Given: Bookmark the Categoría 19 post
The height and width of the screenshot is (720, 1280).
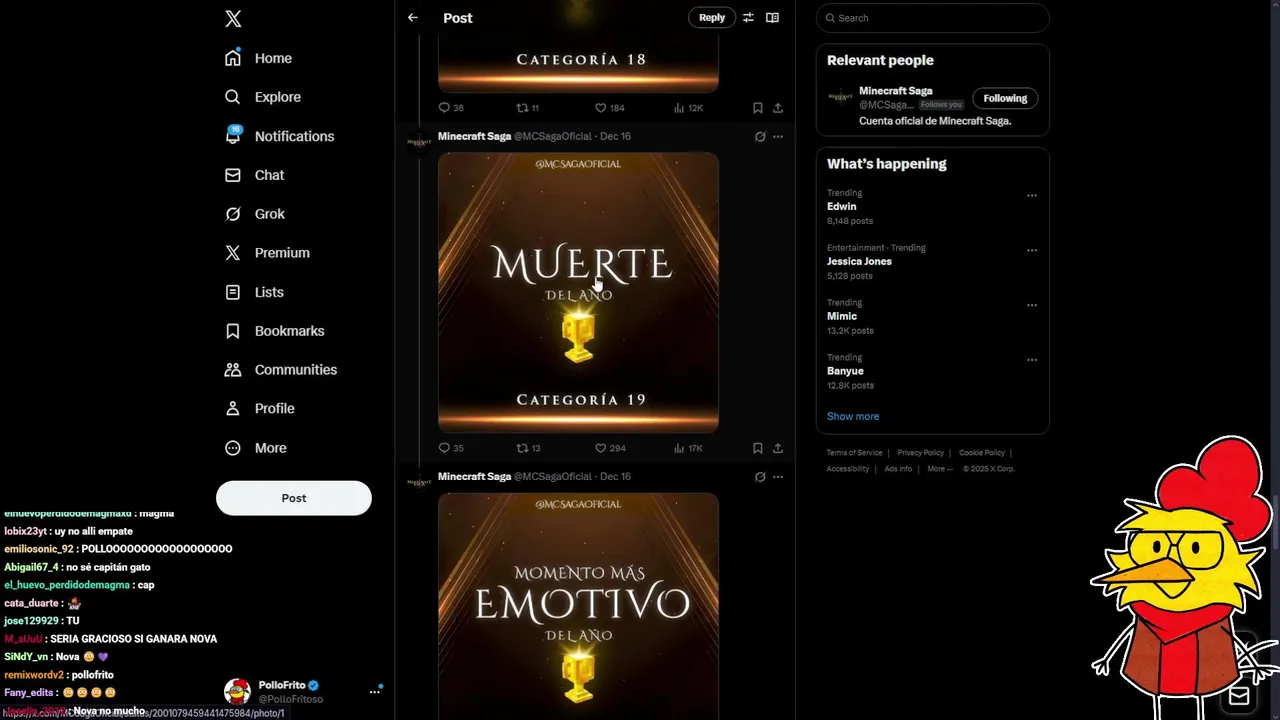Looking at the screenshot, I should pyautogui.click(x=758, y=448).
